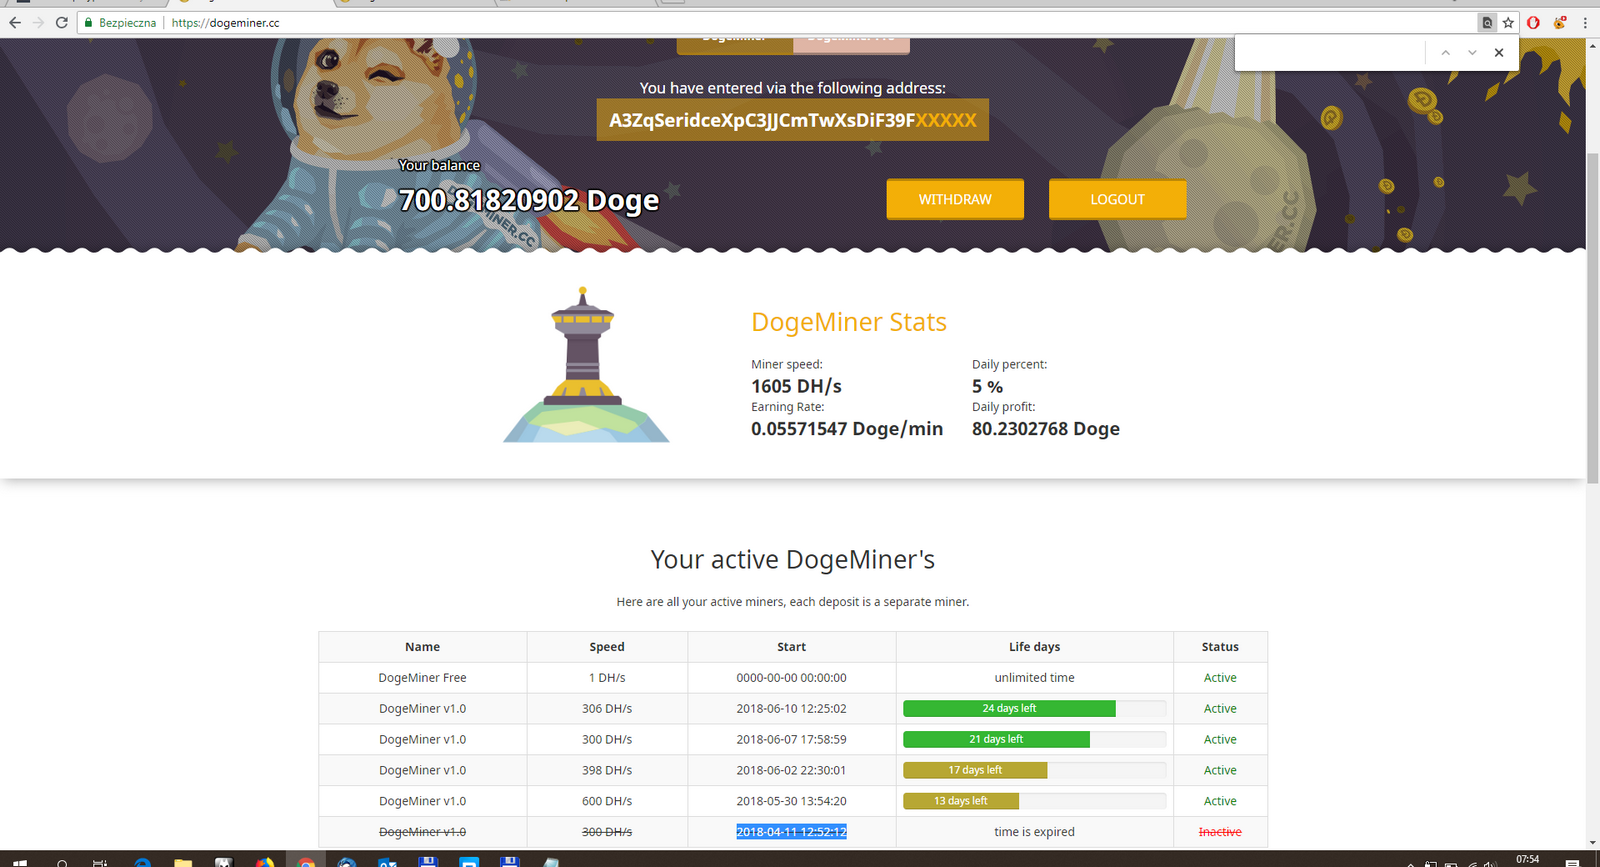Click the DogeMiner Free row name

pos(422,678)
